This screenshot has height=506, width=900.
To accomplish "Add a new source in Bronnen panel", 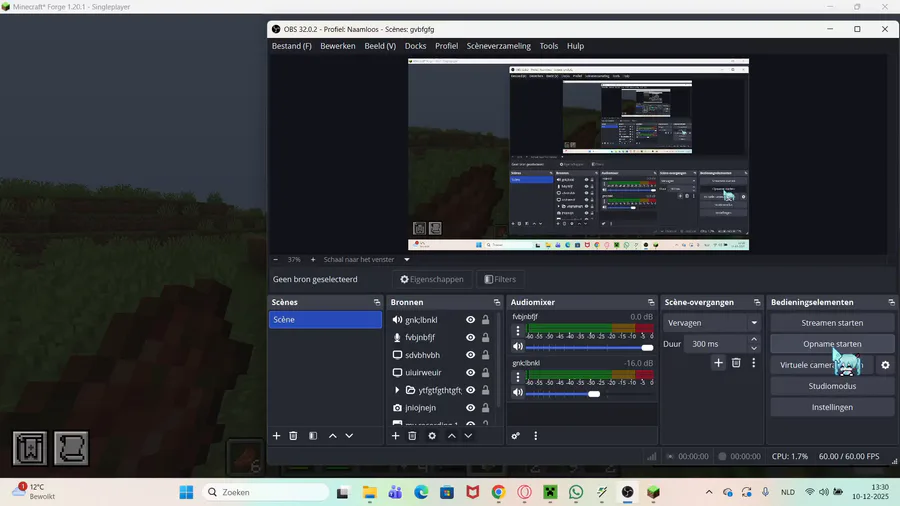I will click(395, 436).
